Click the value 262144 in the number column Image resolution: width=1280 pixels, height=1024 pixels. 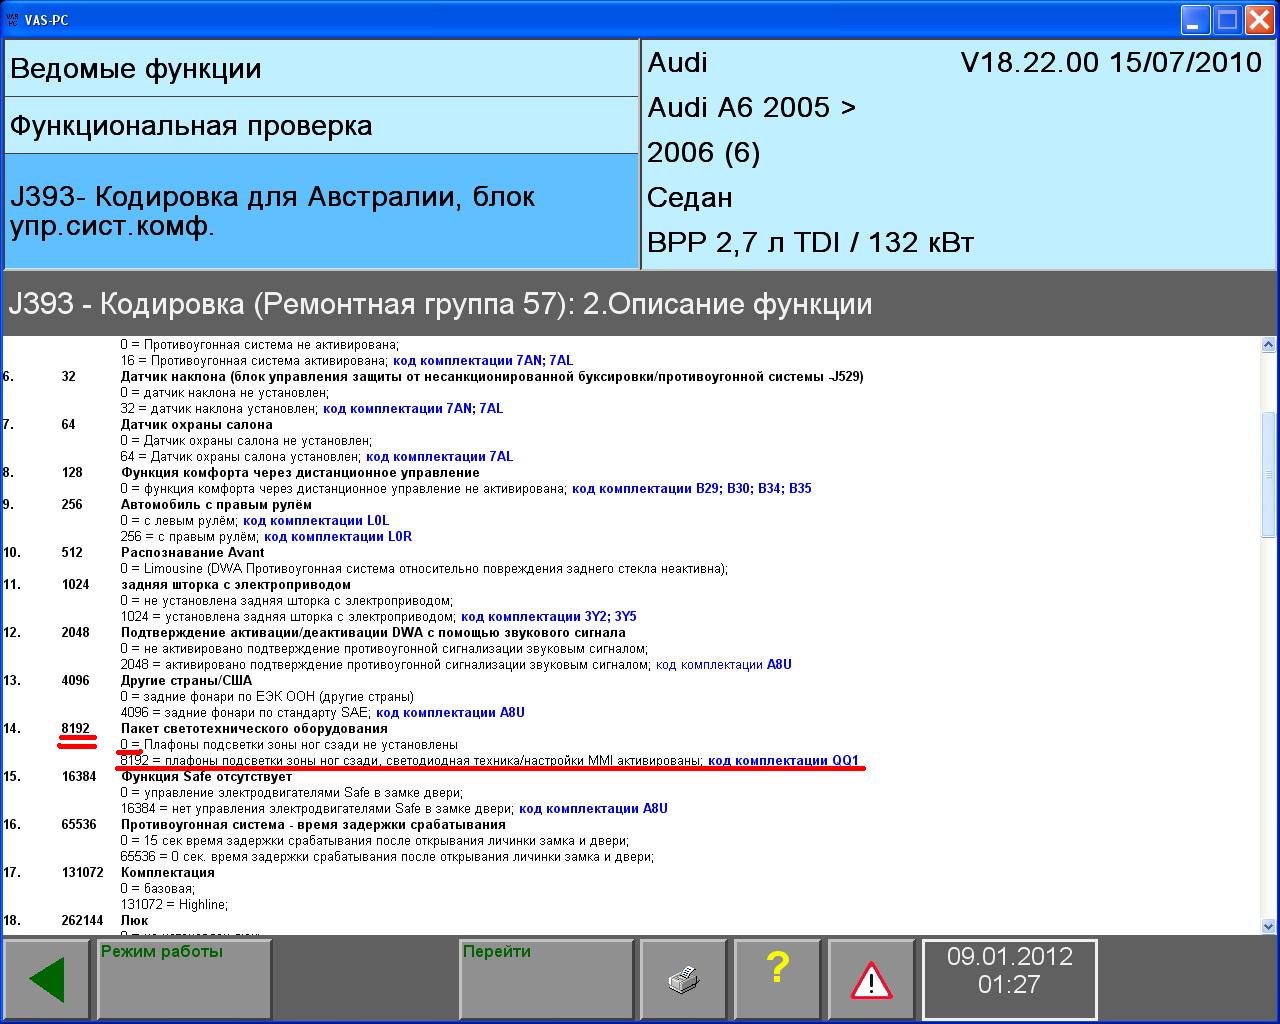(83, 921)
